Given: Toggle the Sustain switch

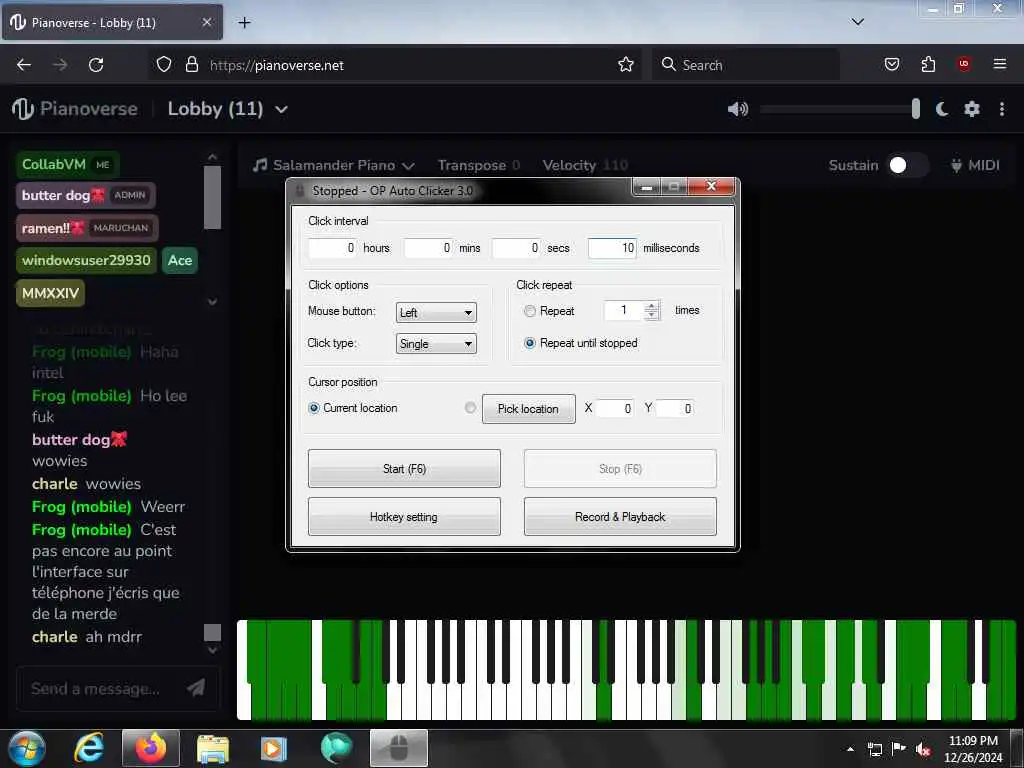Looking at the screenshot, I should 908,165.
